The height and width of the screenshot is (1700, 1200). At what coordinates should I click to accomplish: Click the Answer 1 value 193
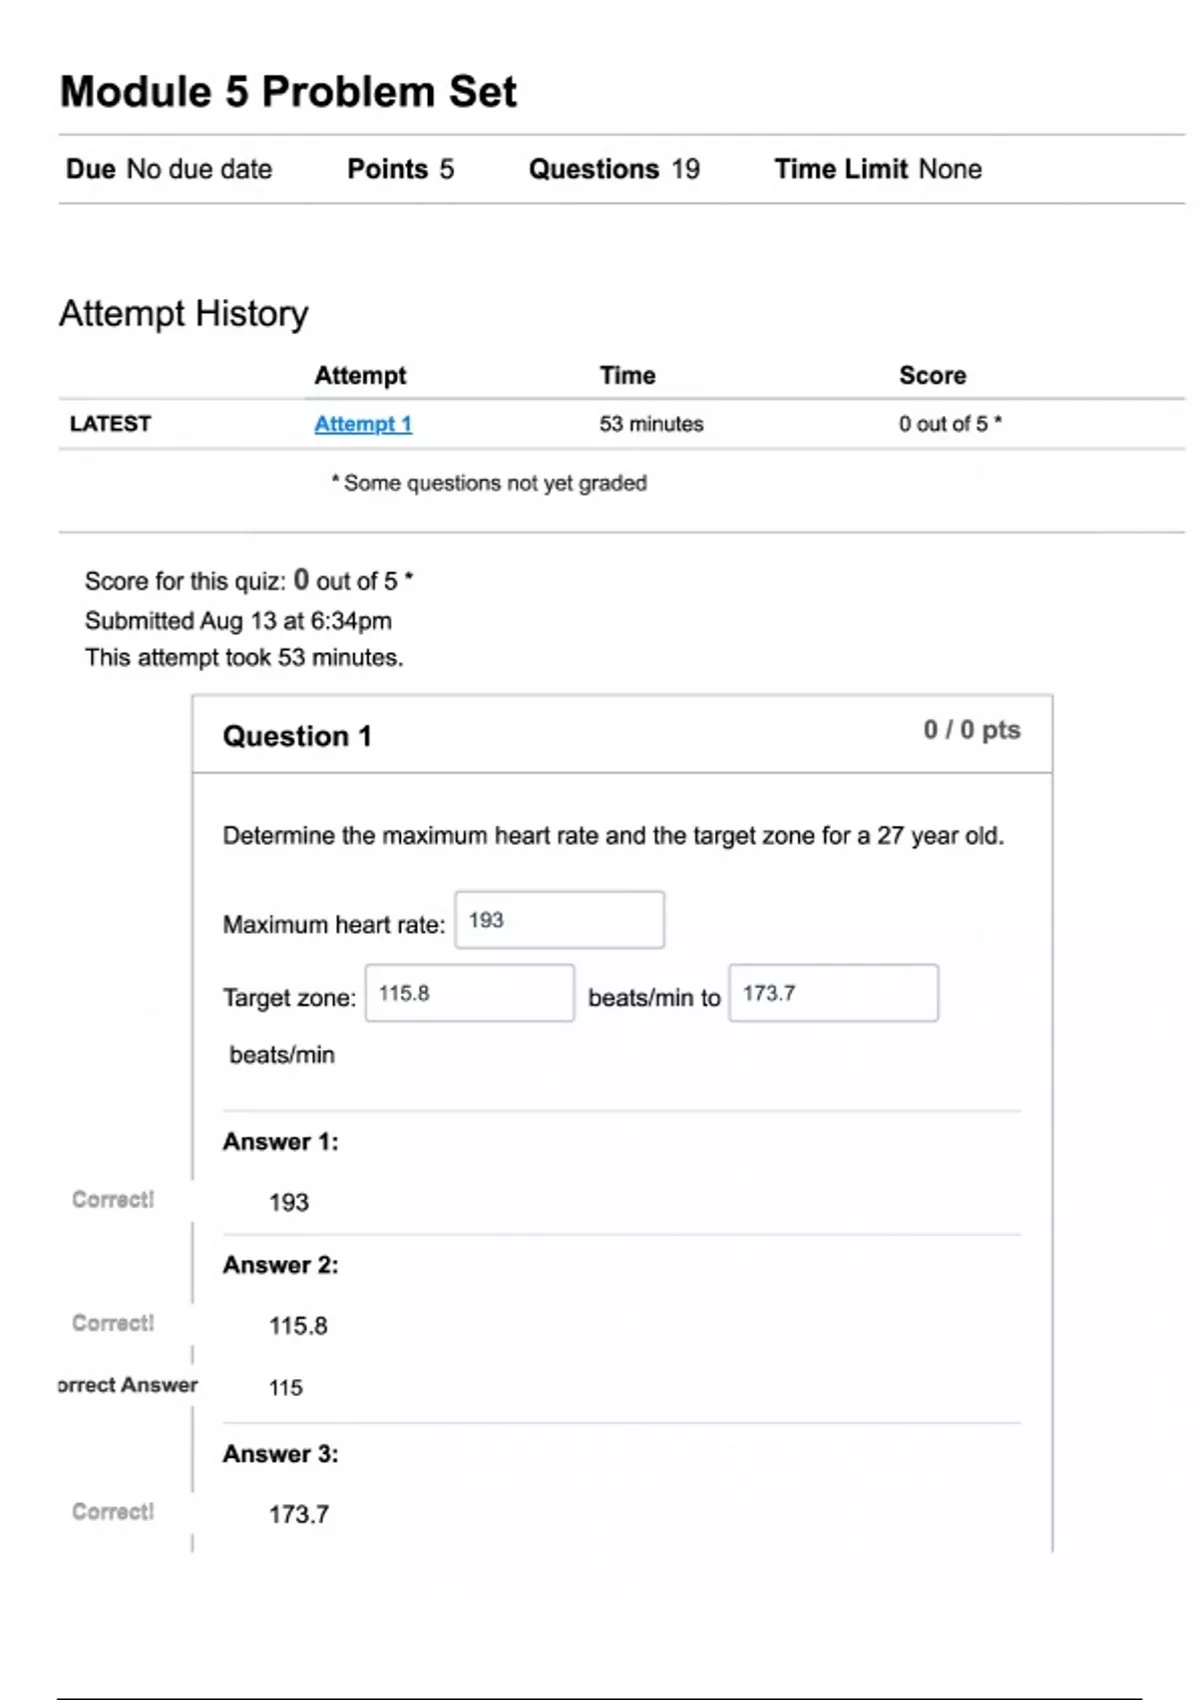(287, 1202)
